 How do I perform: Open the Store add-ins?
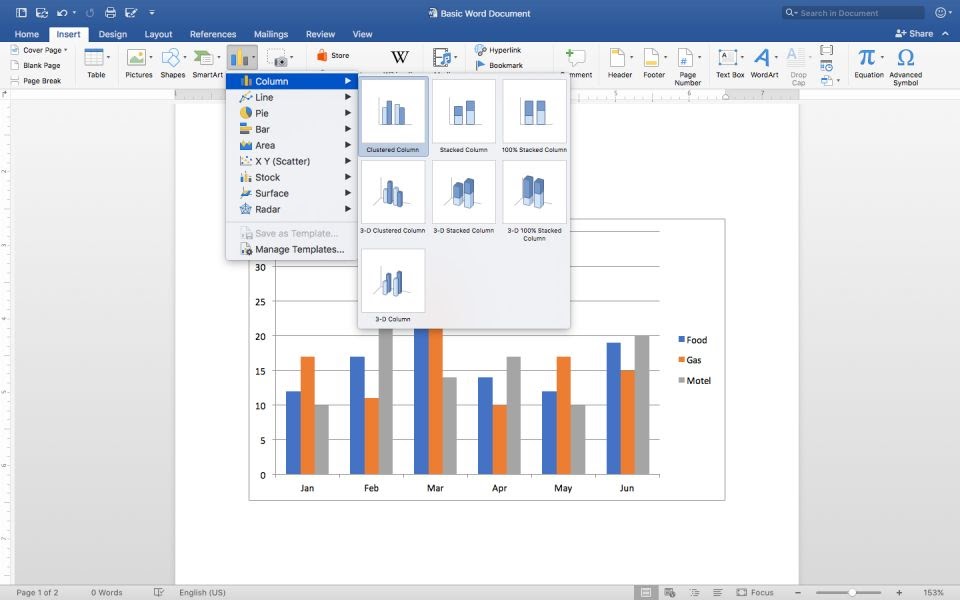(333, 56)
